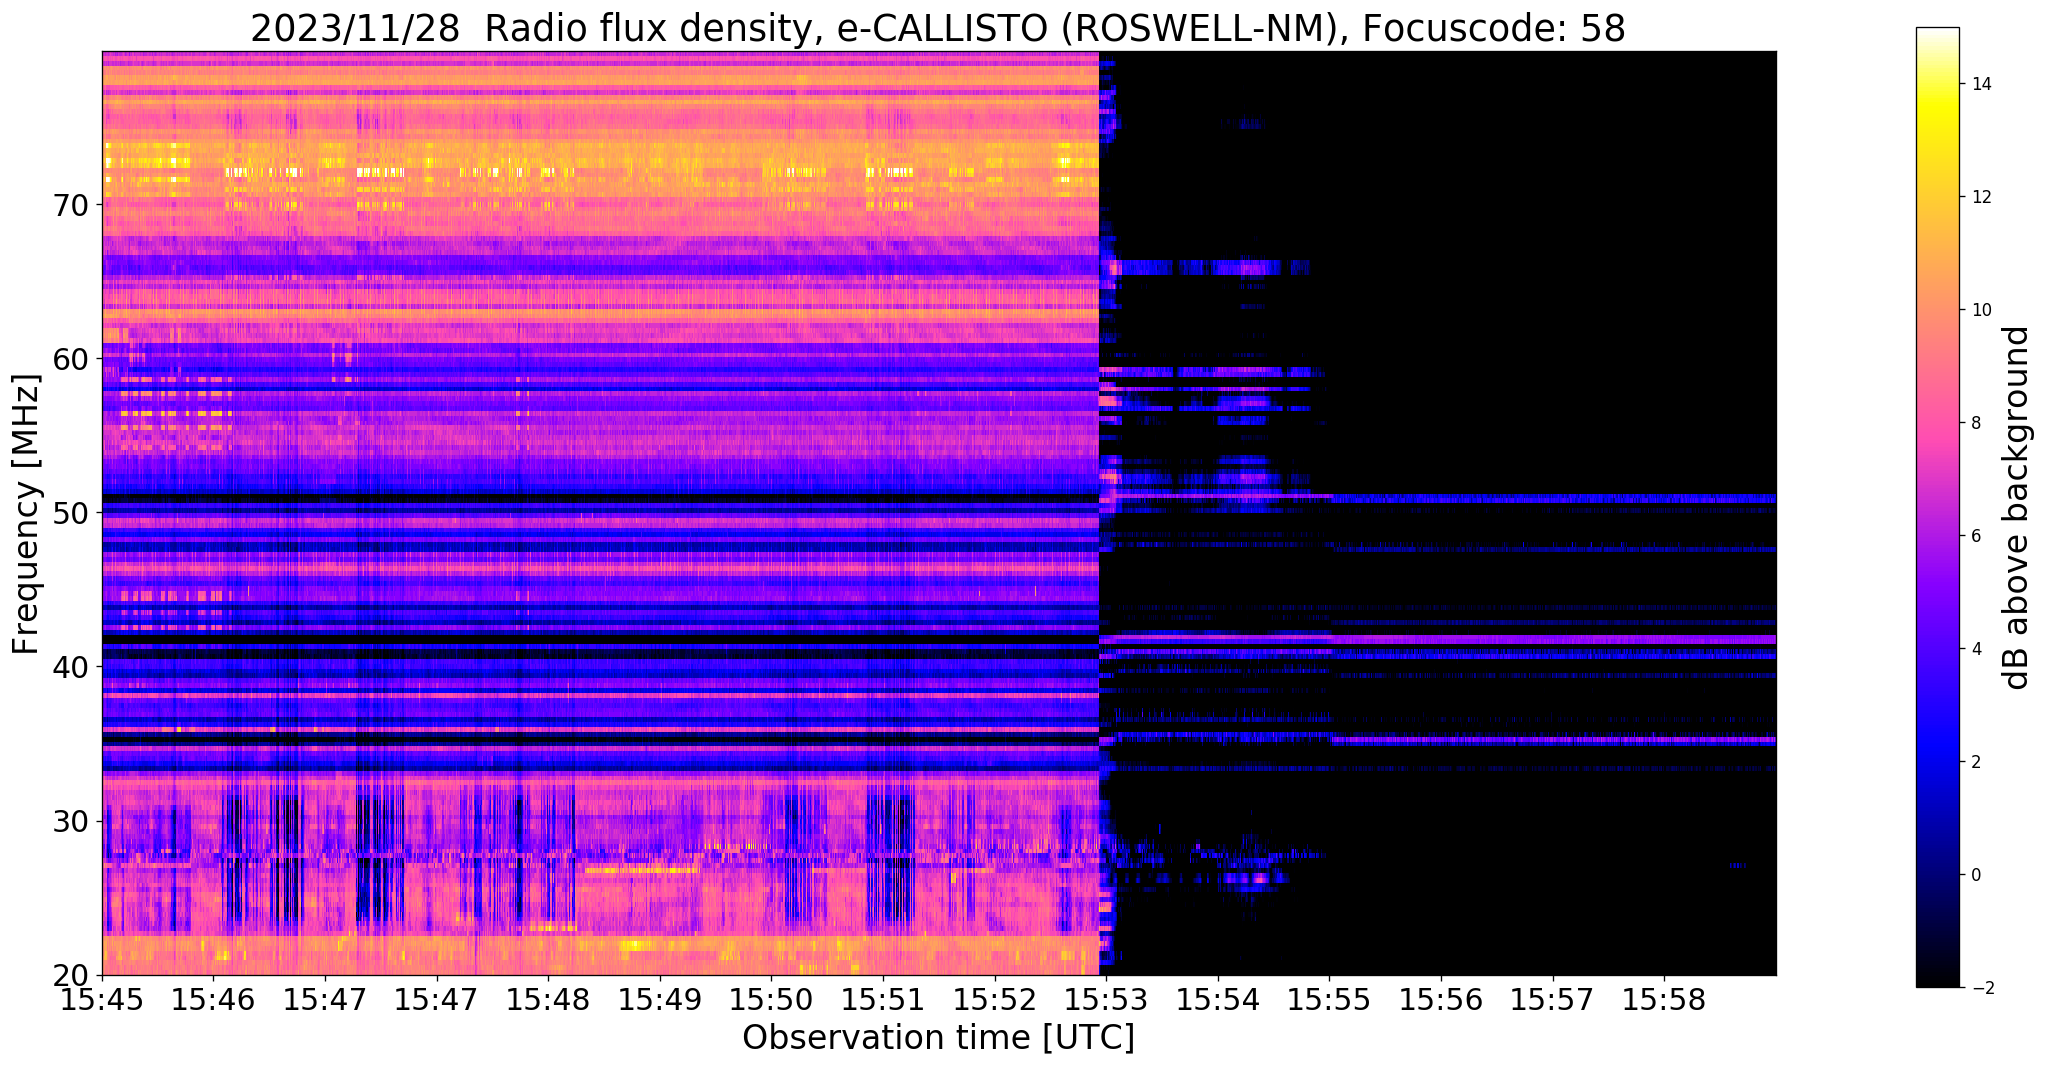The height and width of the screenshot is (1067, 2047).
Task: Click the blue region of the colorbar near 2
Action: (1937, 762)
